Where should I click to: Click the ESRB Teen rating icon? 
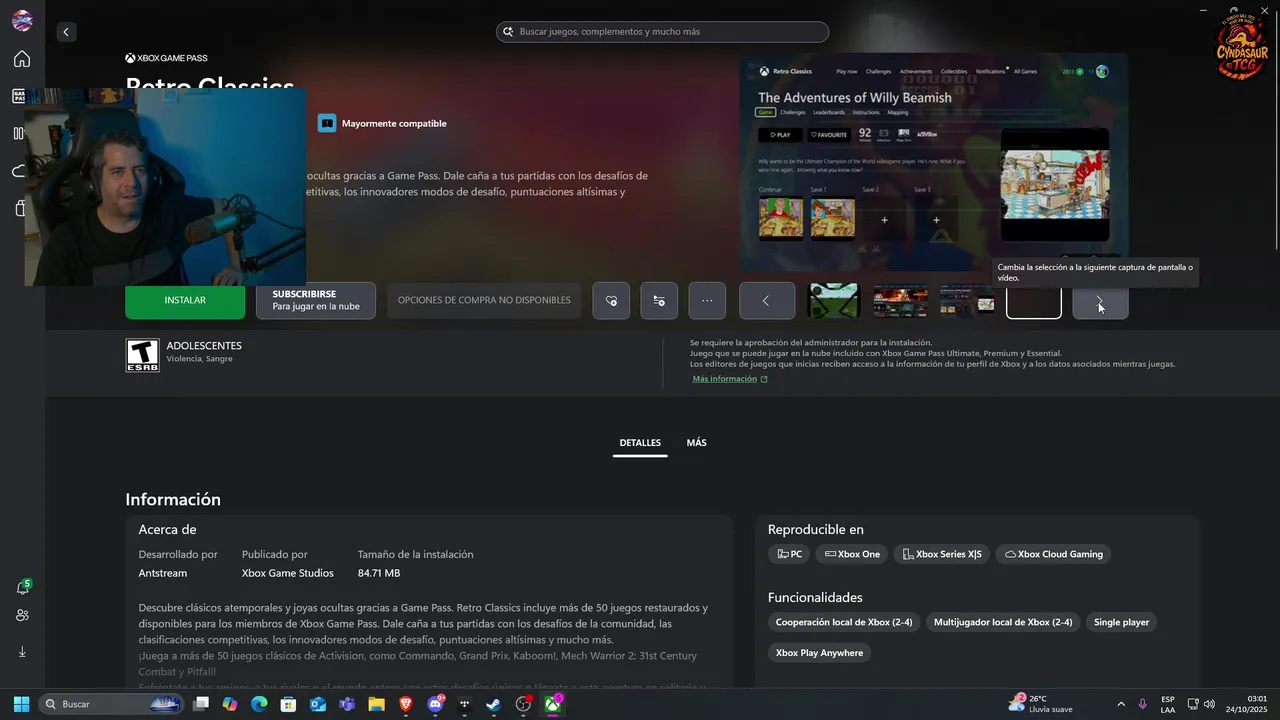(142, 355)
